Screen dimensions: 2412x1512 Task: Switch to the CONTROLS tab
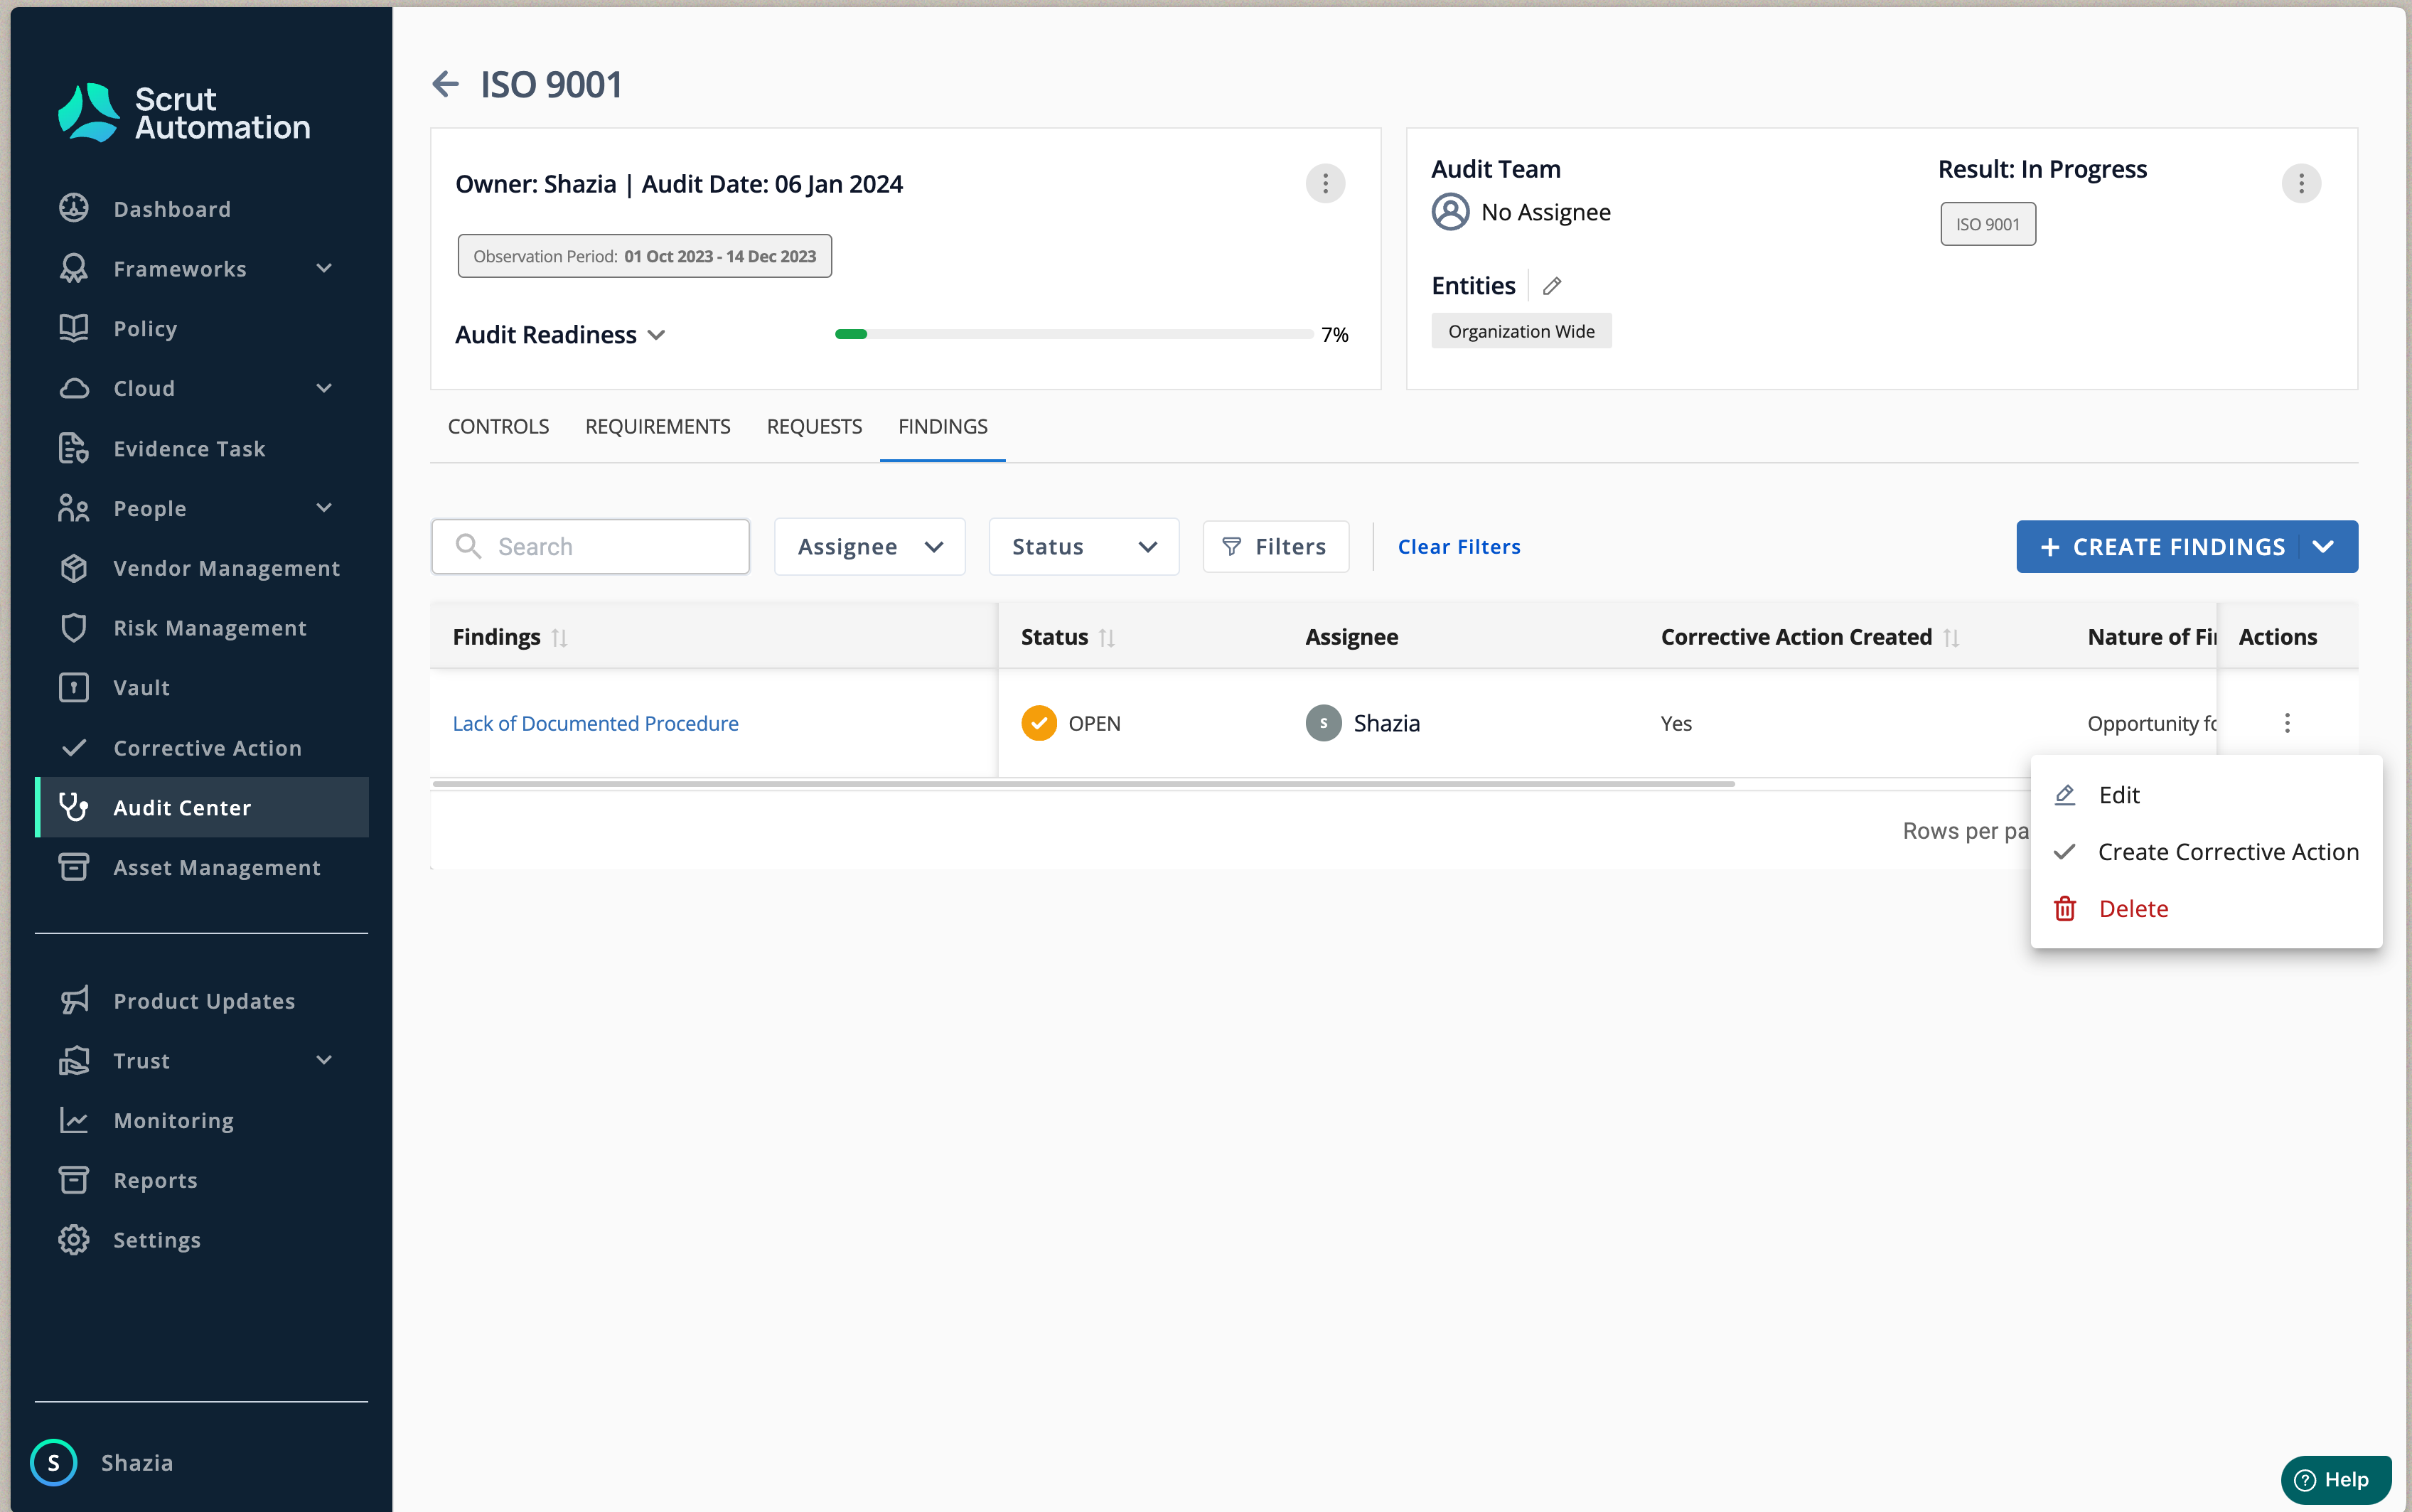(x=498, y=426)
